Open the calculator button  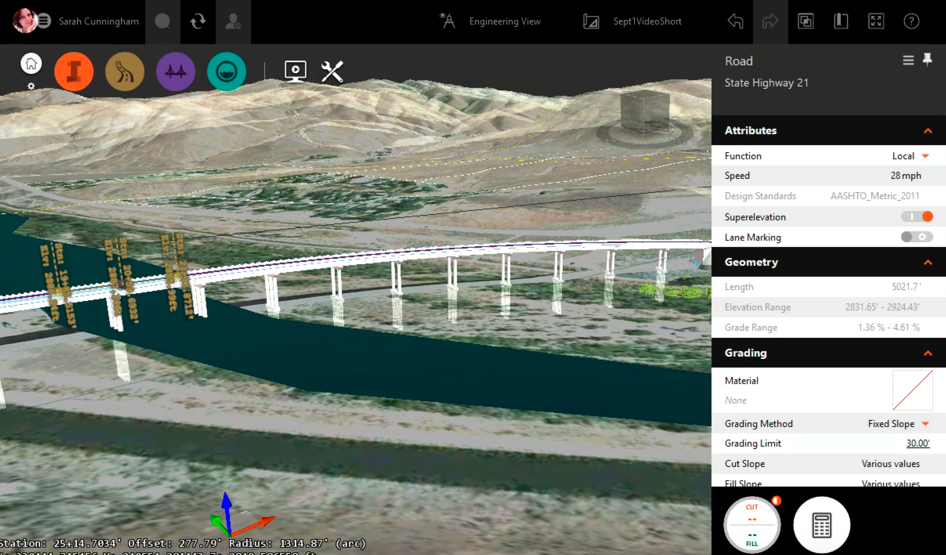pos(822,525)
